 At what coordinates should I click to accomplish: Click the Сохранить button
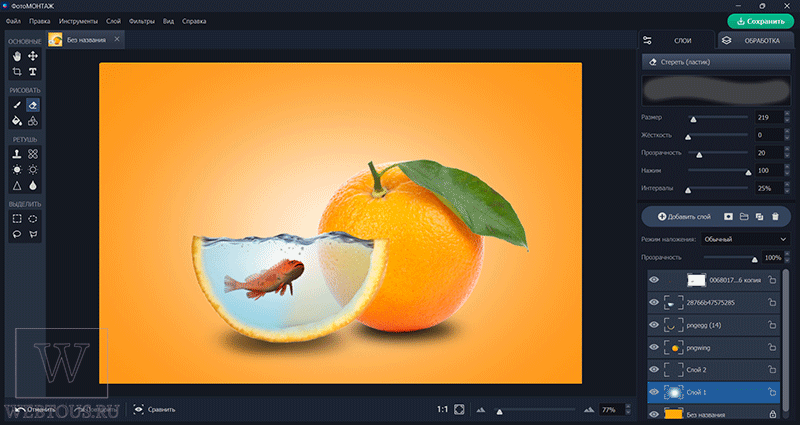click(760, 21)
